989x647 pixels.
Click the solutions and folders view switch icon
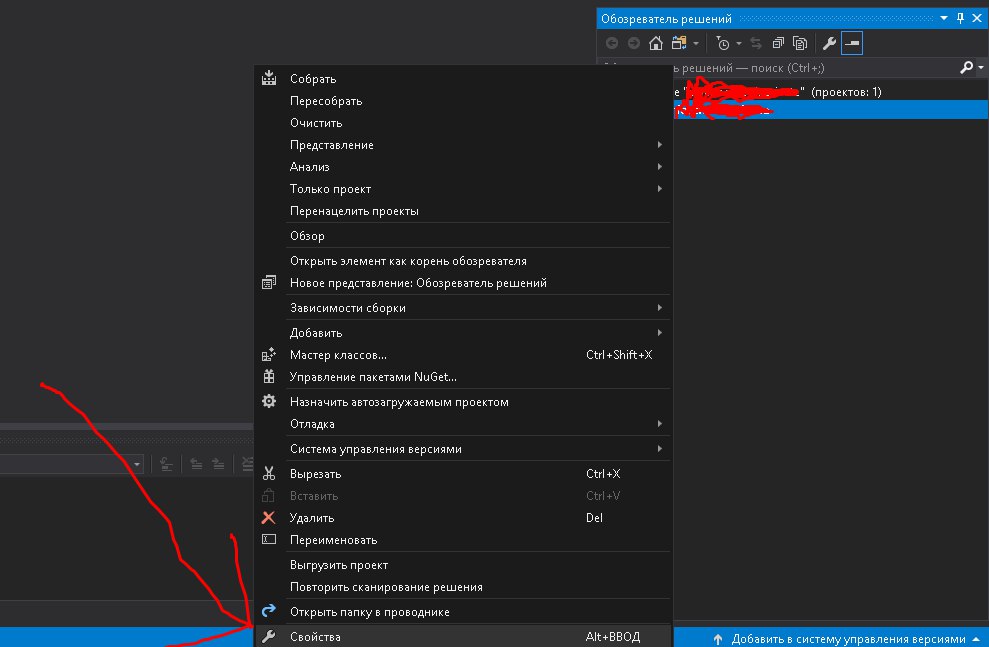(679, 43)
